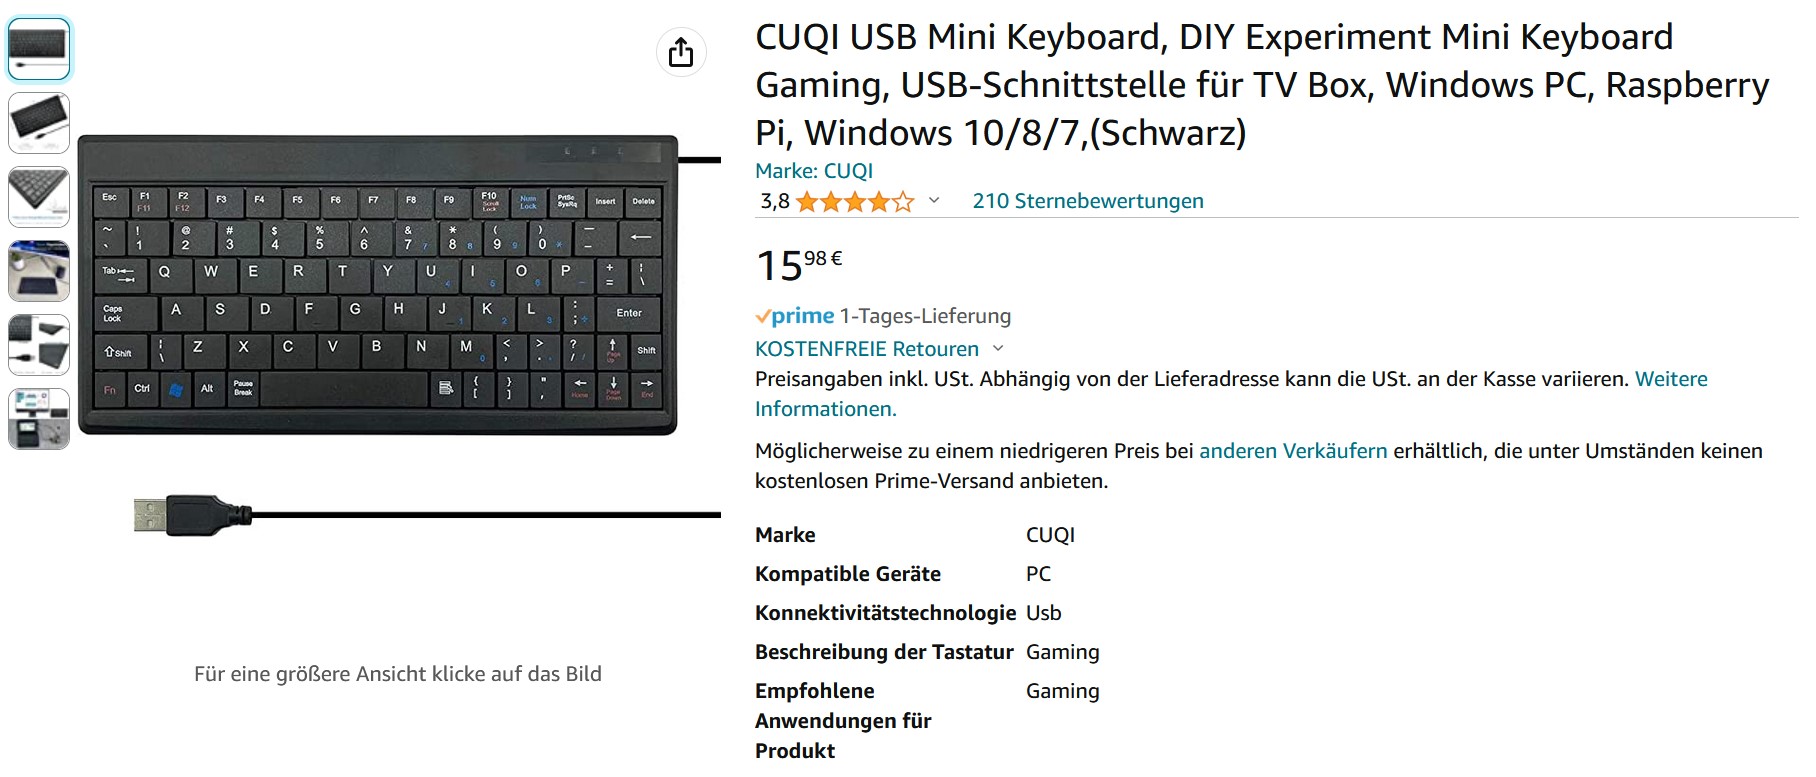Expand KOSTENFREIE Retouren details arrow
1816x777 pixels.
[998, 349]
